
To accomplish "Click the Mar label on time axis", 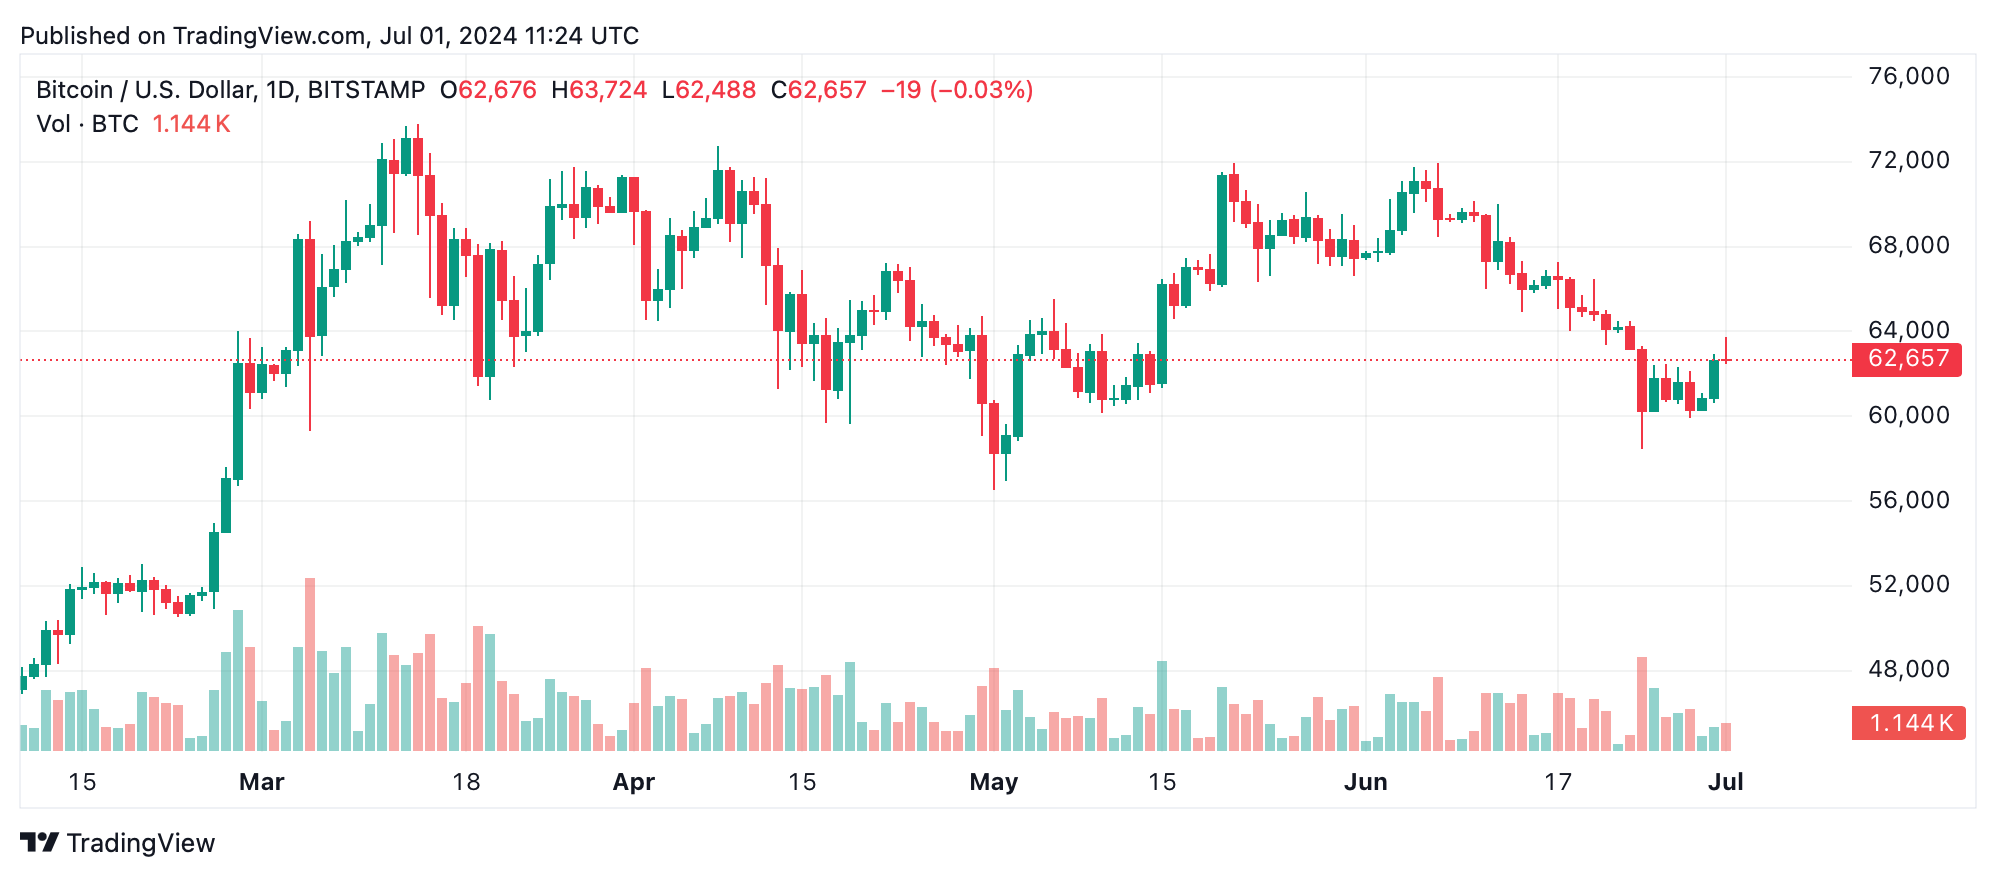I will pyautogui.click(x=261, y=782).
